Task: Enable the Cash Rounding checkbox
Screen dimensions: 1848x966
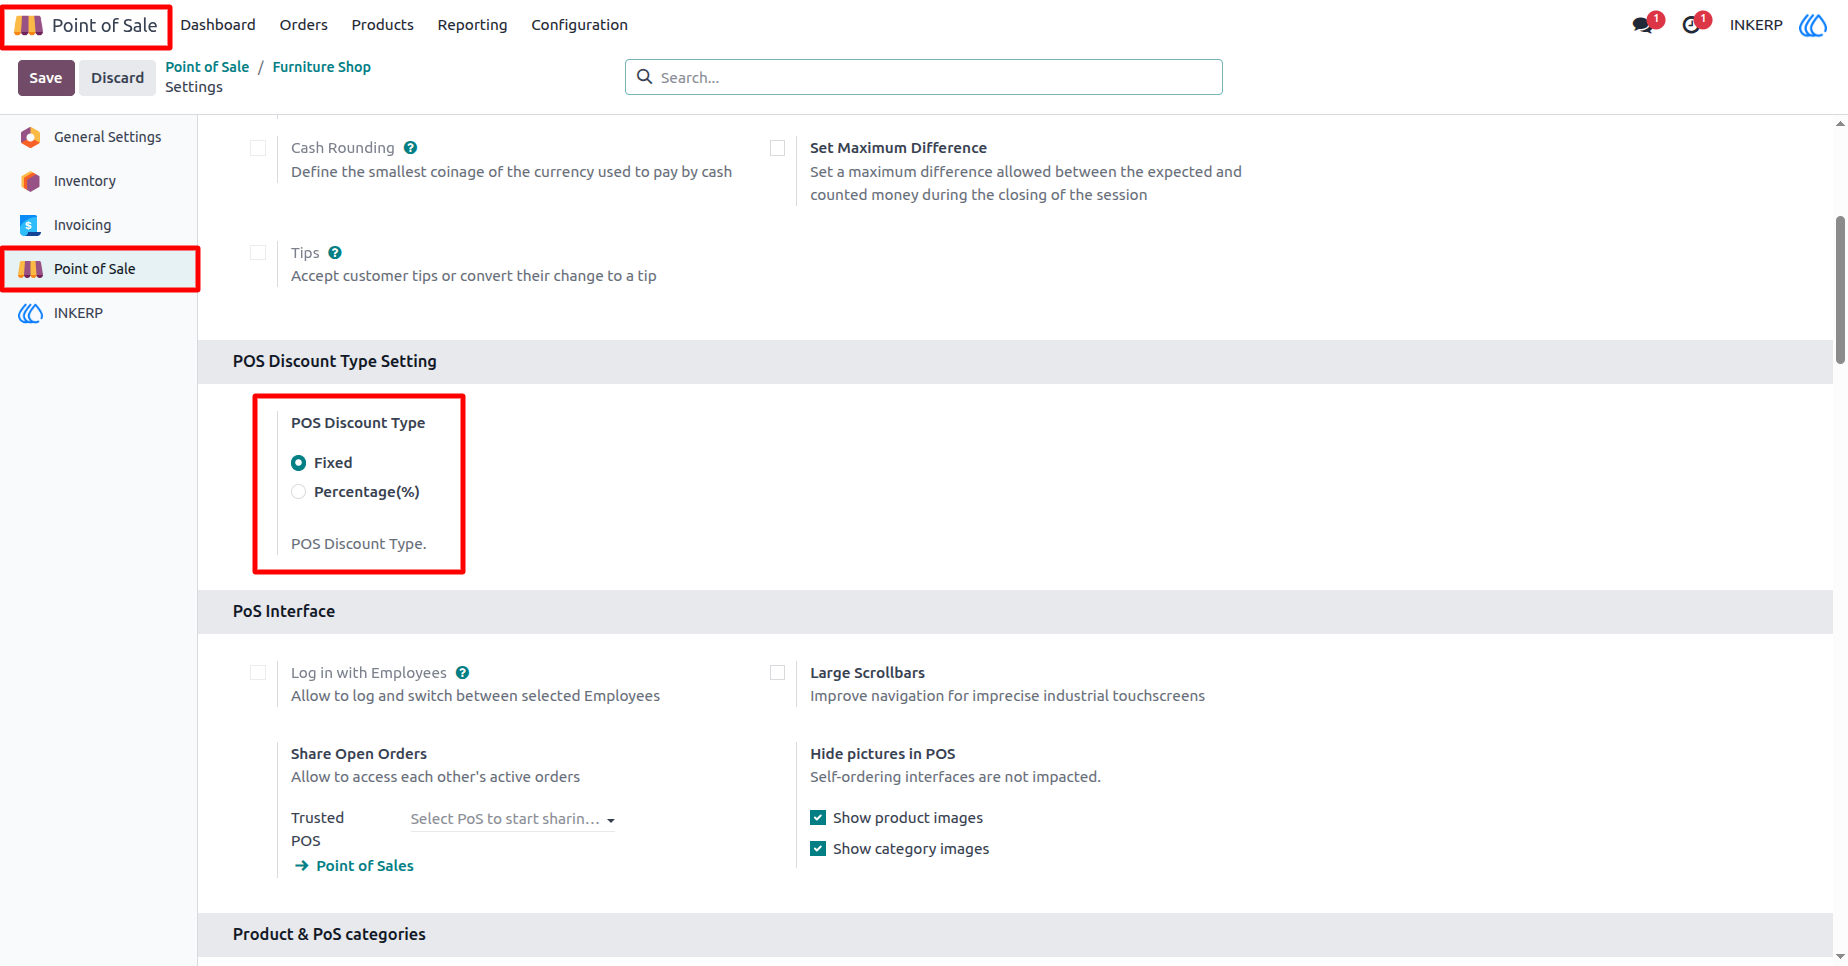Action: coord(258,148)
